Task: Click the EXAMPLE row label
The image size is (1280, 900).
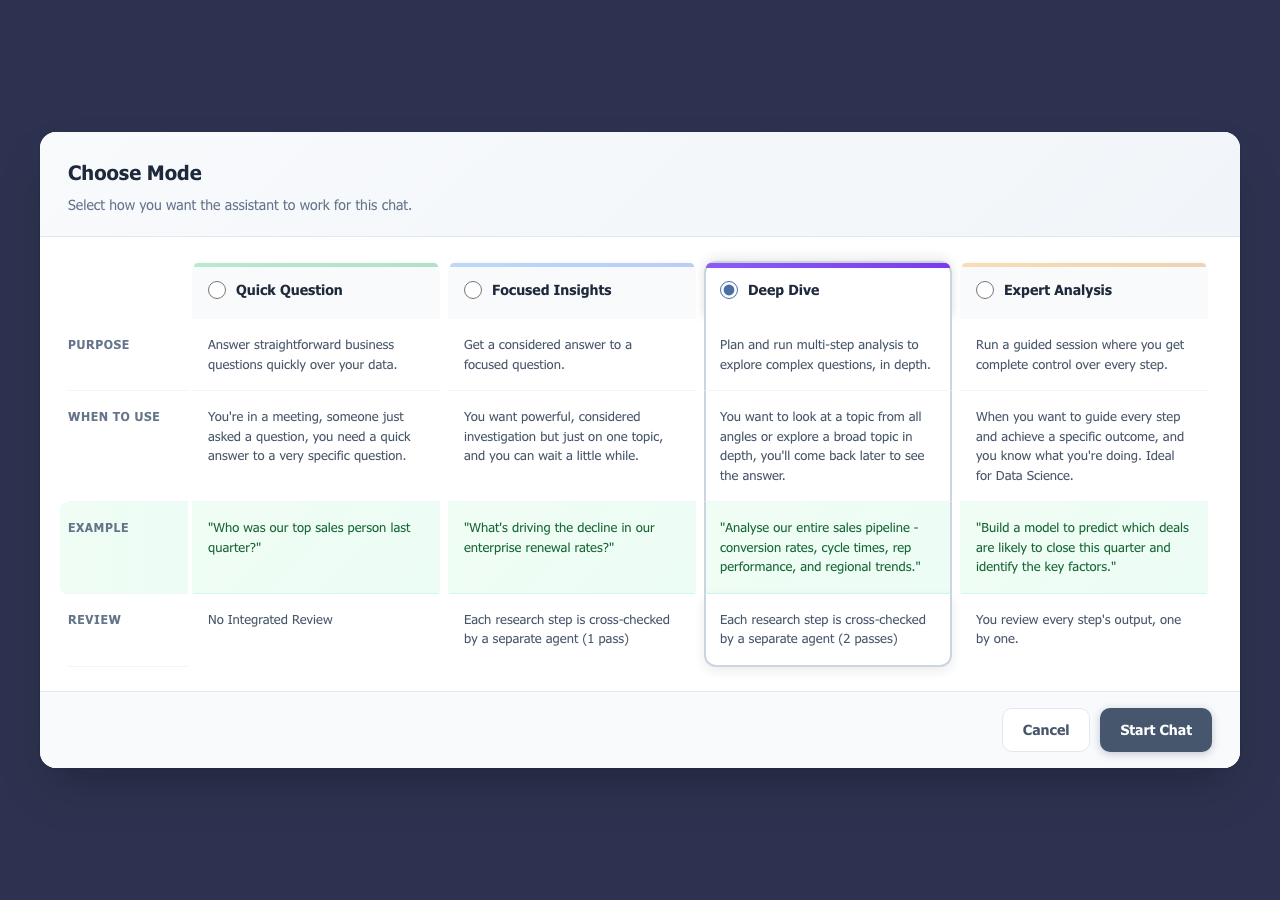Action: (98, 528)
